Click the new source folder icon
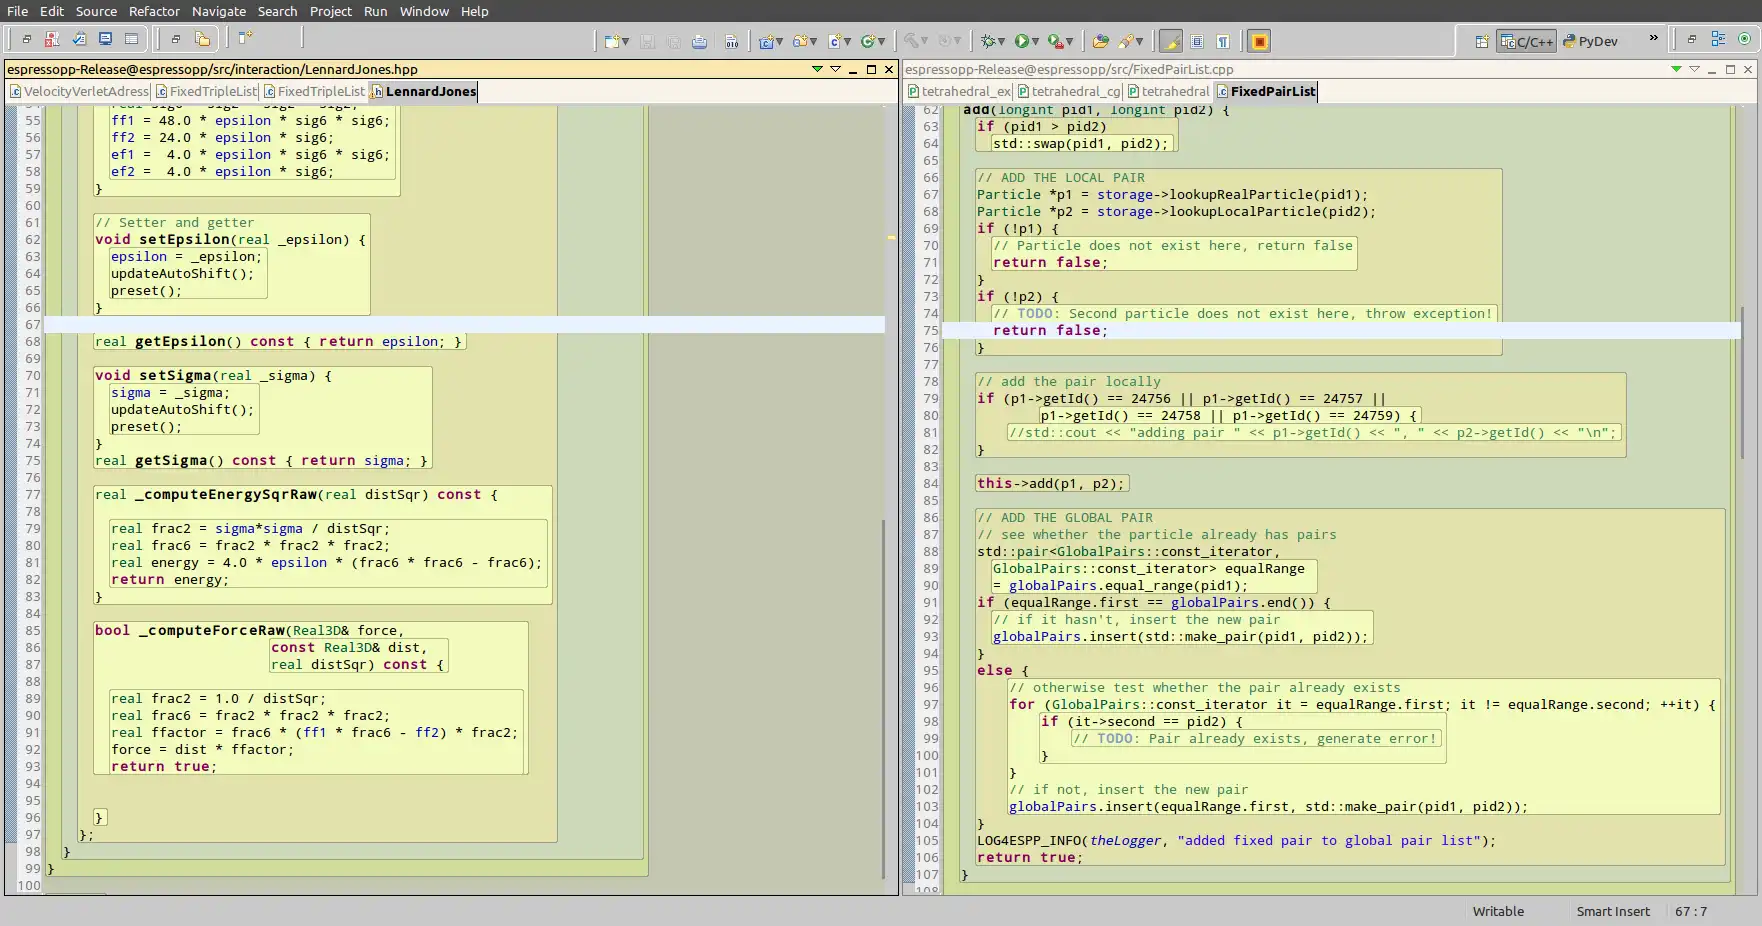 pyautogui.click(x=800, y=41)
